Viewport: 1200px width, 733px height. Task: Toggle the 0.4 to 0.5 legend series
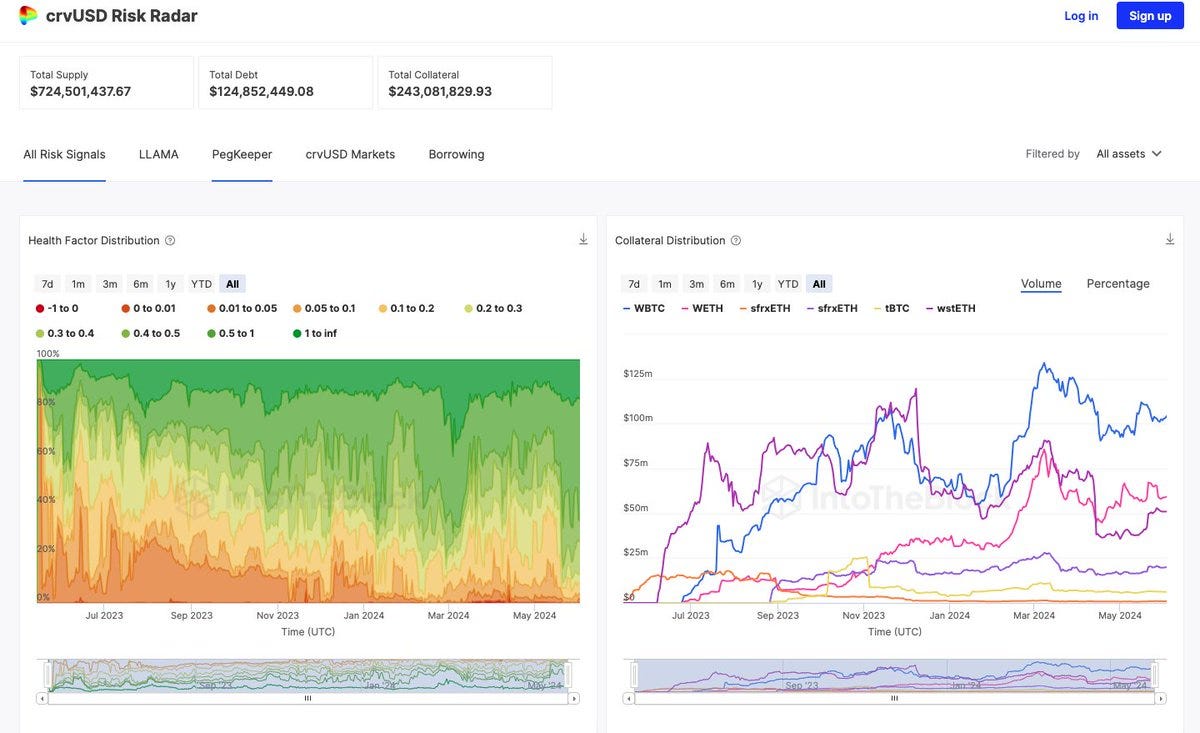click(x=151, y=333)
